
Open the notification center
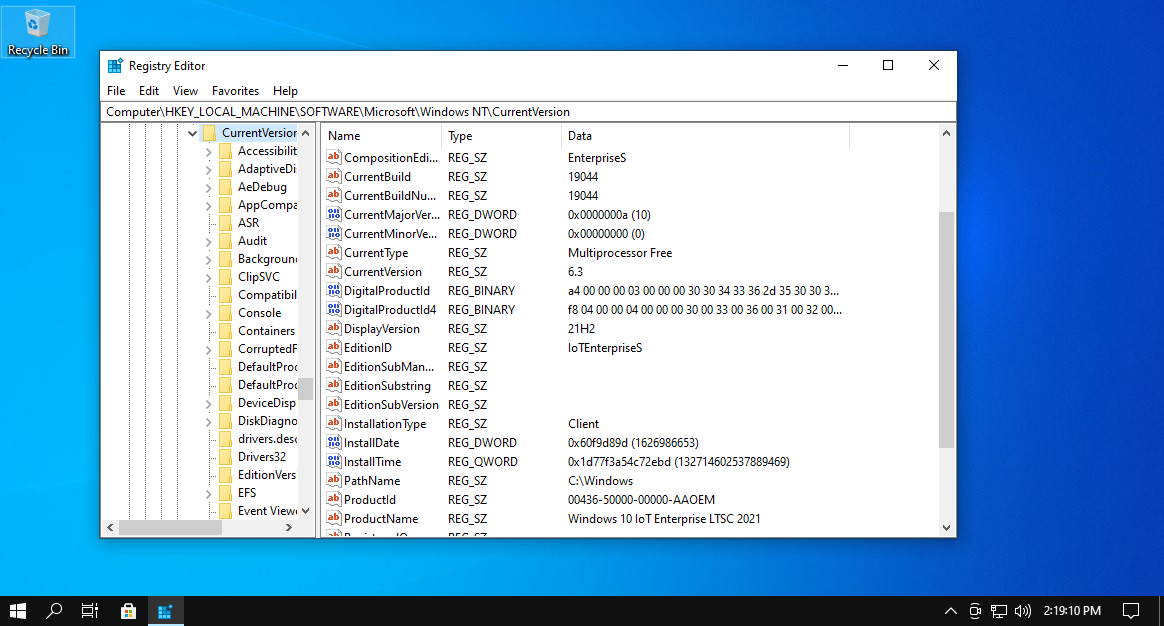tap(1131, 610)
